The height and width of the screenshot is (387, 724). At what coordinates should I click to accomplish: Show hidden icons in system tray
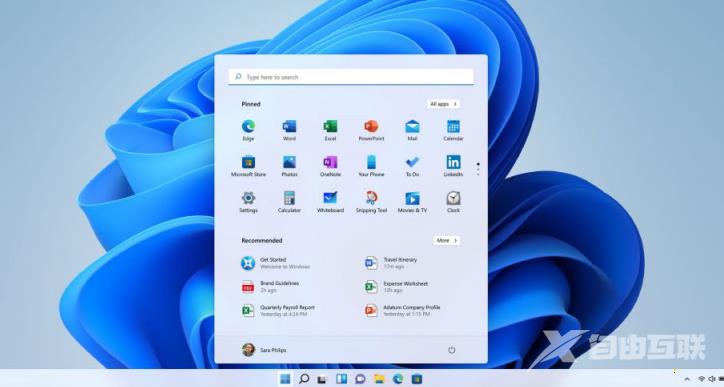pyautogui.click(x=687, y=379)
